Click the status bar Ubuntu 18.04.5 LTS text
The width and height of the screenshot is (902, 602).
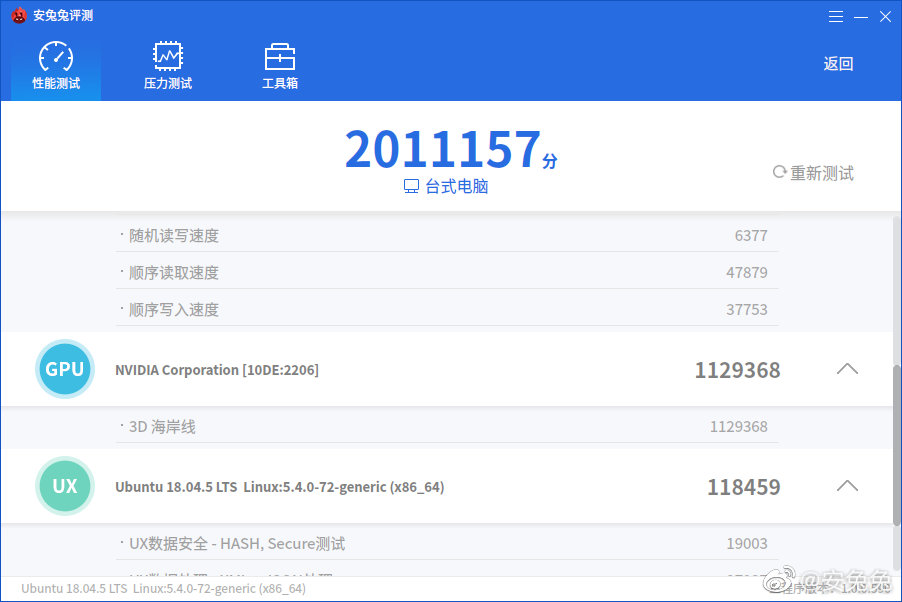point(163,589)
